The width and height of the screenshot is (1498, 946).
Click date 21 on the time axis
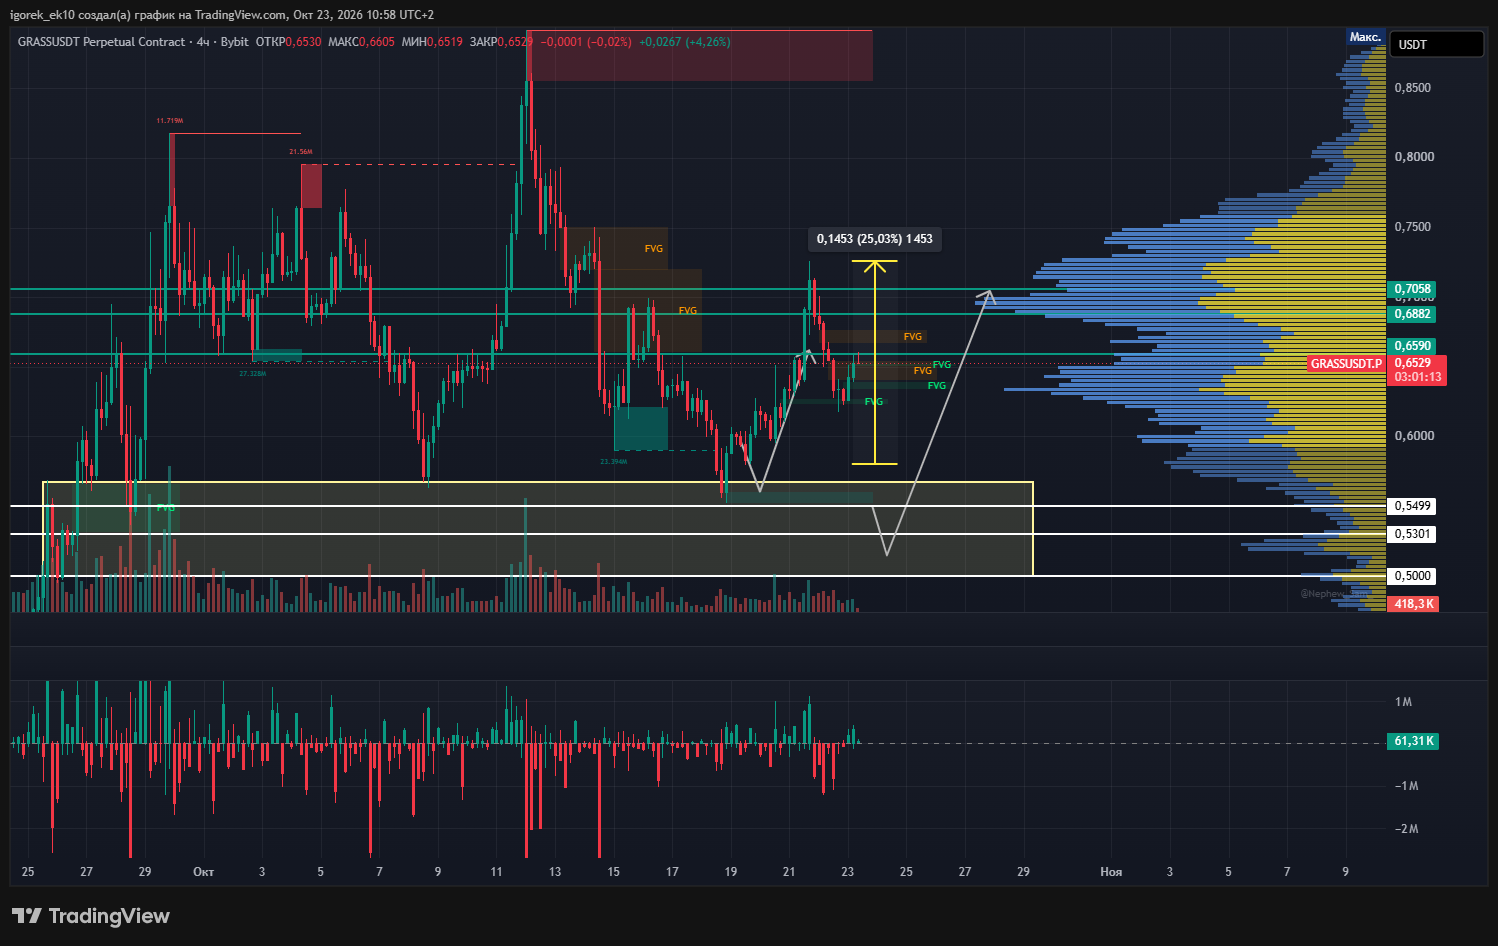pos(789,872)
